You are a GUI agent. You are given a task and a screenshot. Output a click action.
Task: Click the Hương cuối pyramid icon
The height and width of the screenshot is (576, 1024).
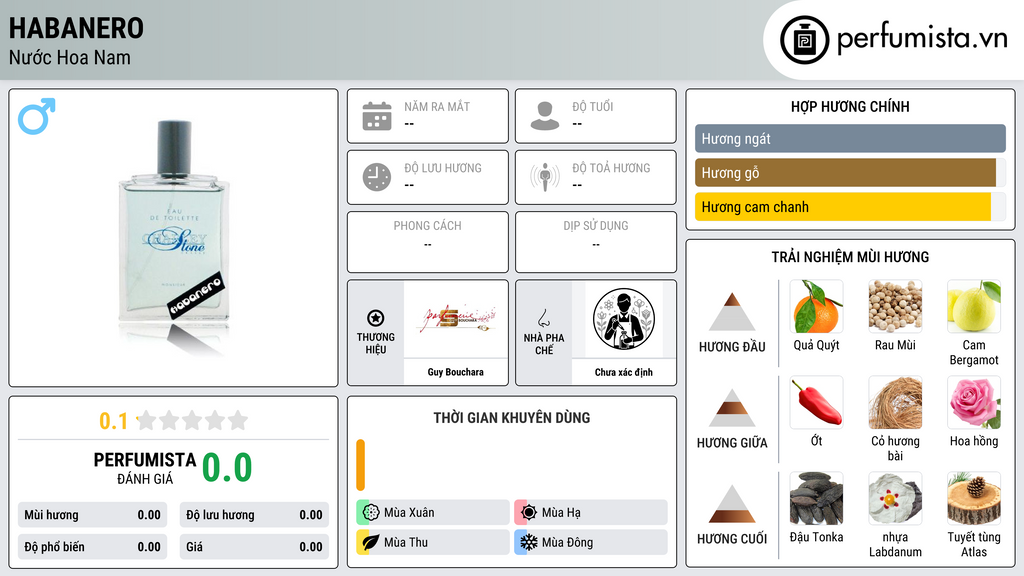coord(732,504)
